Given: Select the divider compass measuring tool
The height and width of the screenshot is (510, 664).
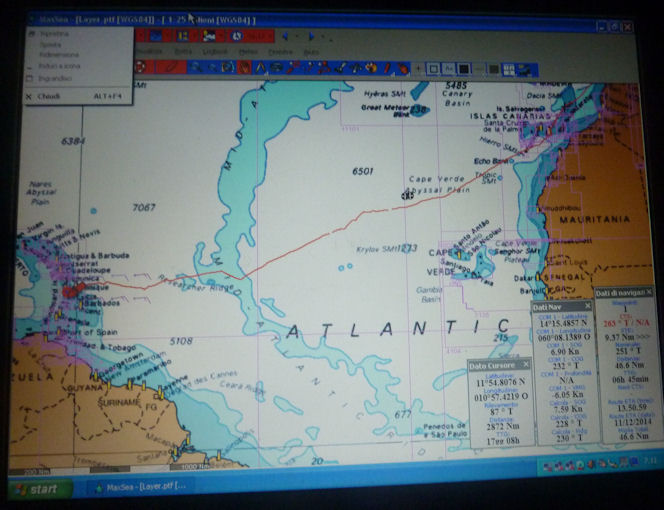Looking at the screenshot, I should pyautogui.click(x=260, y=67).
